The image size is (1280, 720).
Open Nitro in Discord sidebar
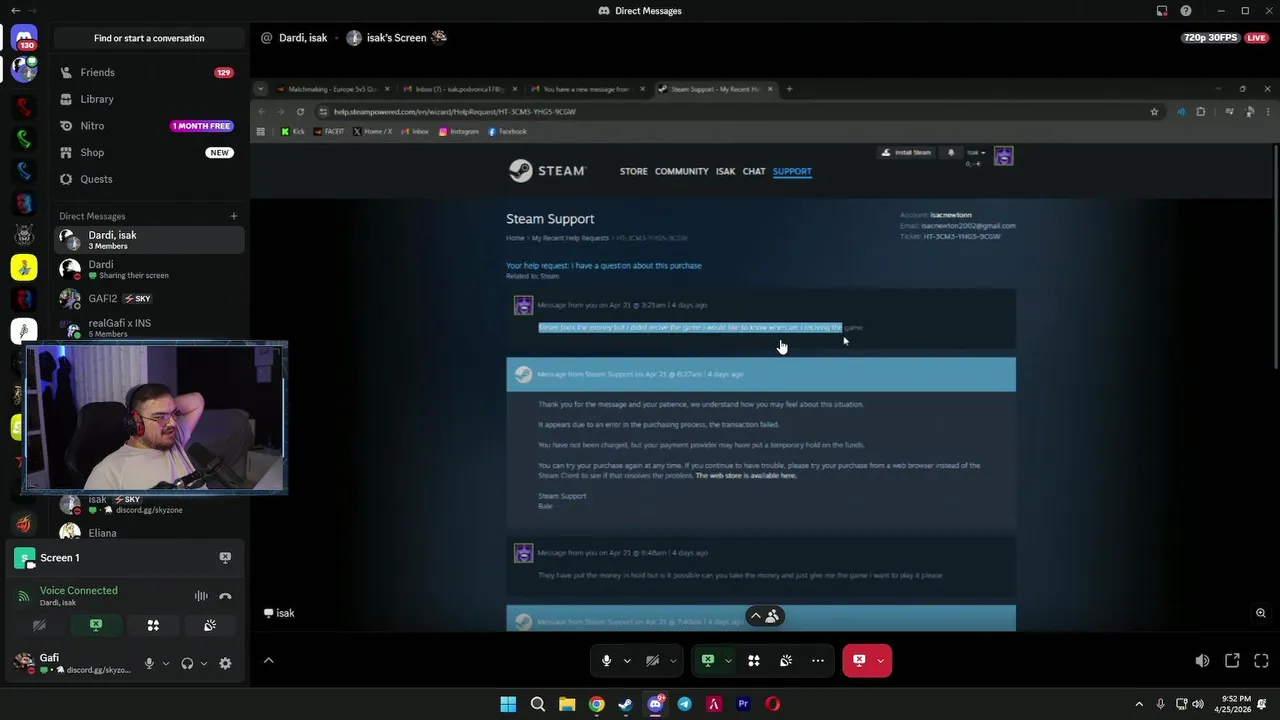pyautogui.click(x=149, y=126)
